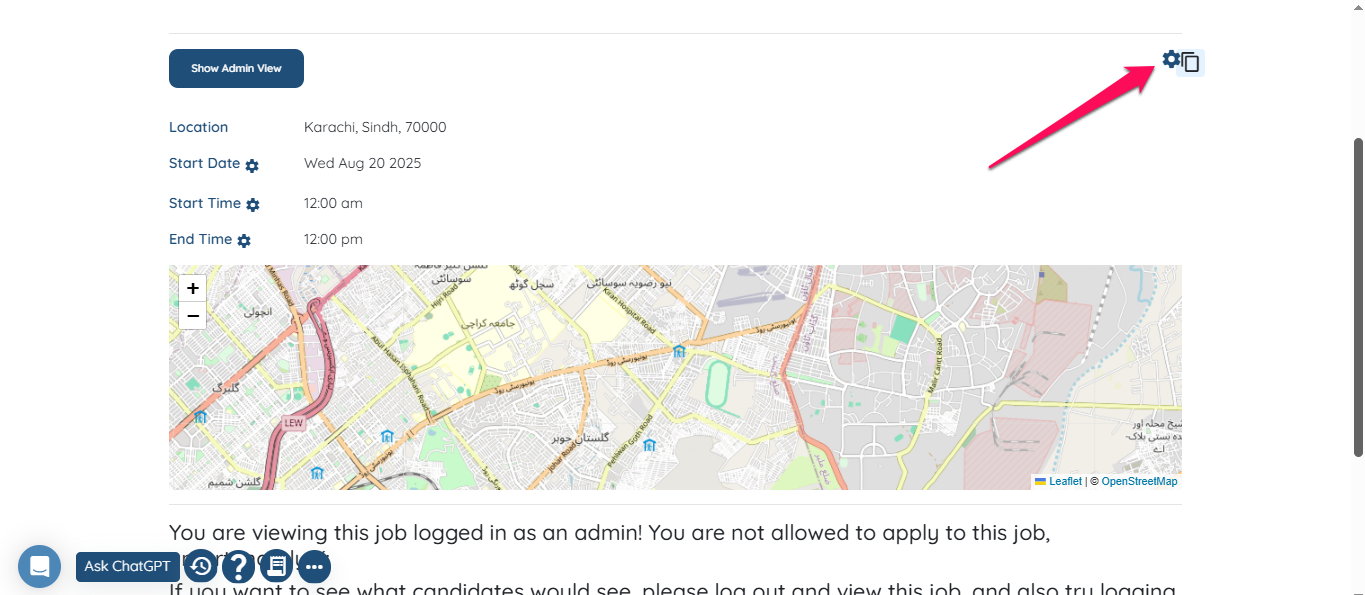
Task: Open the job settings gear icon
Action: coord(1171,59)
